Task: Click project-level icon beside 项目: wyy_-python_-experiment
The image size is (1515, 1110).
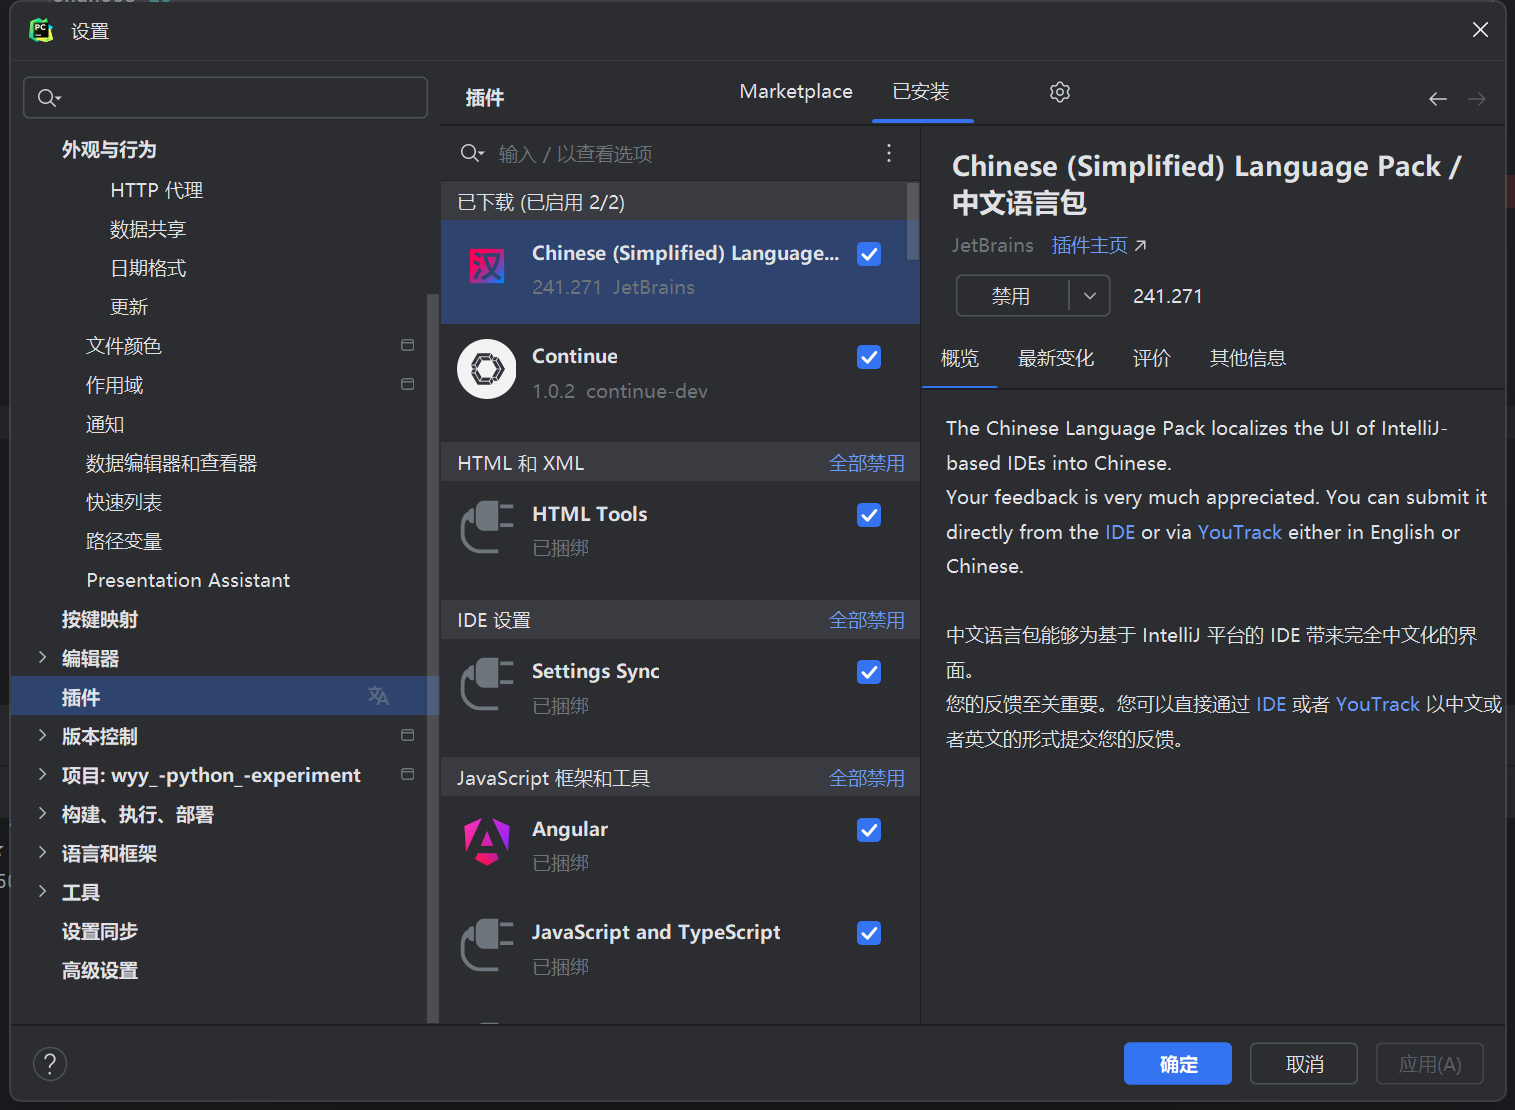Action: point(407,774)
